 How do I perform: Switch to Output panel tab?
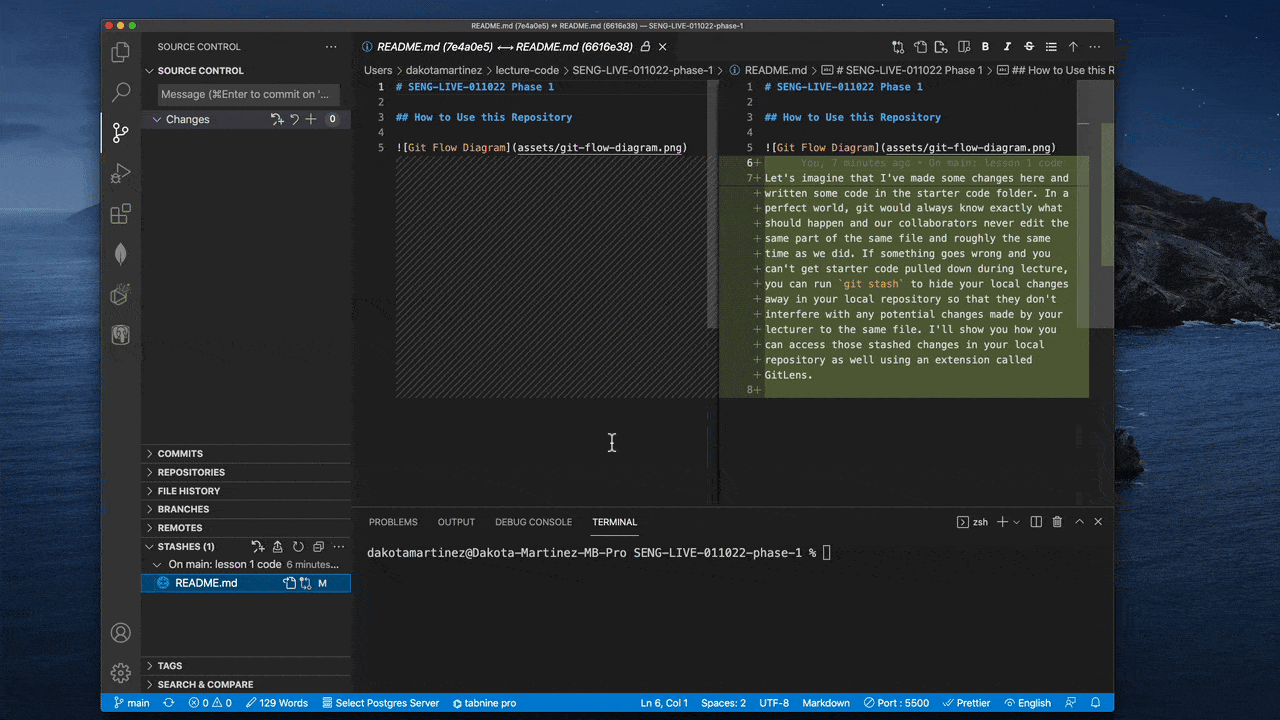[456, 522]
